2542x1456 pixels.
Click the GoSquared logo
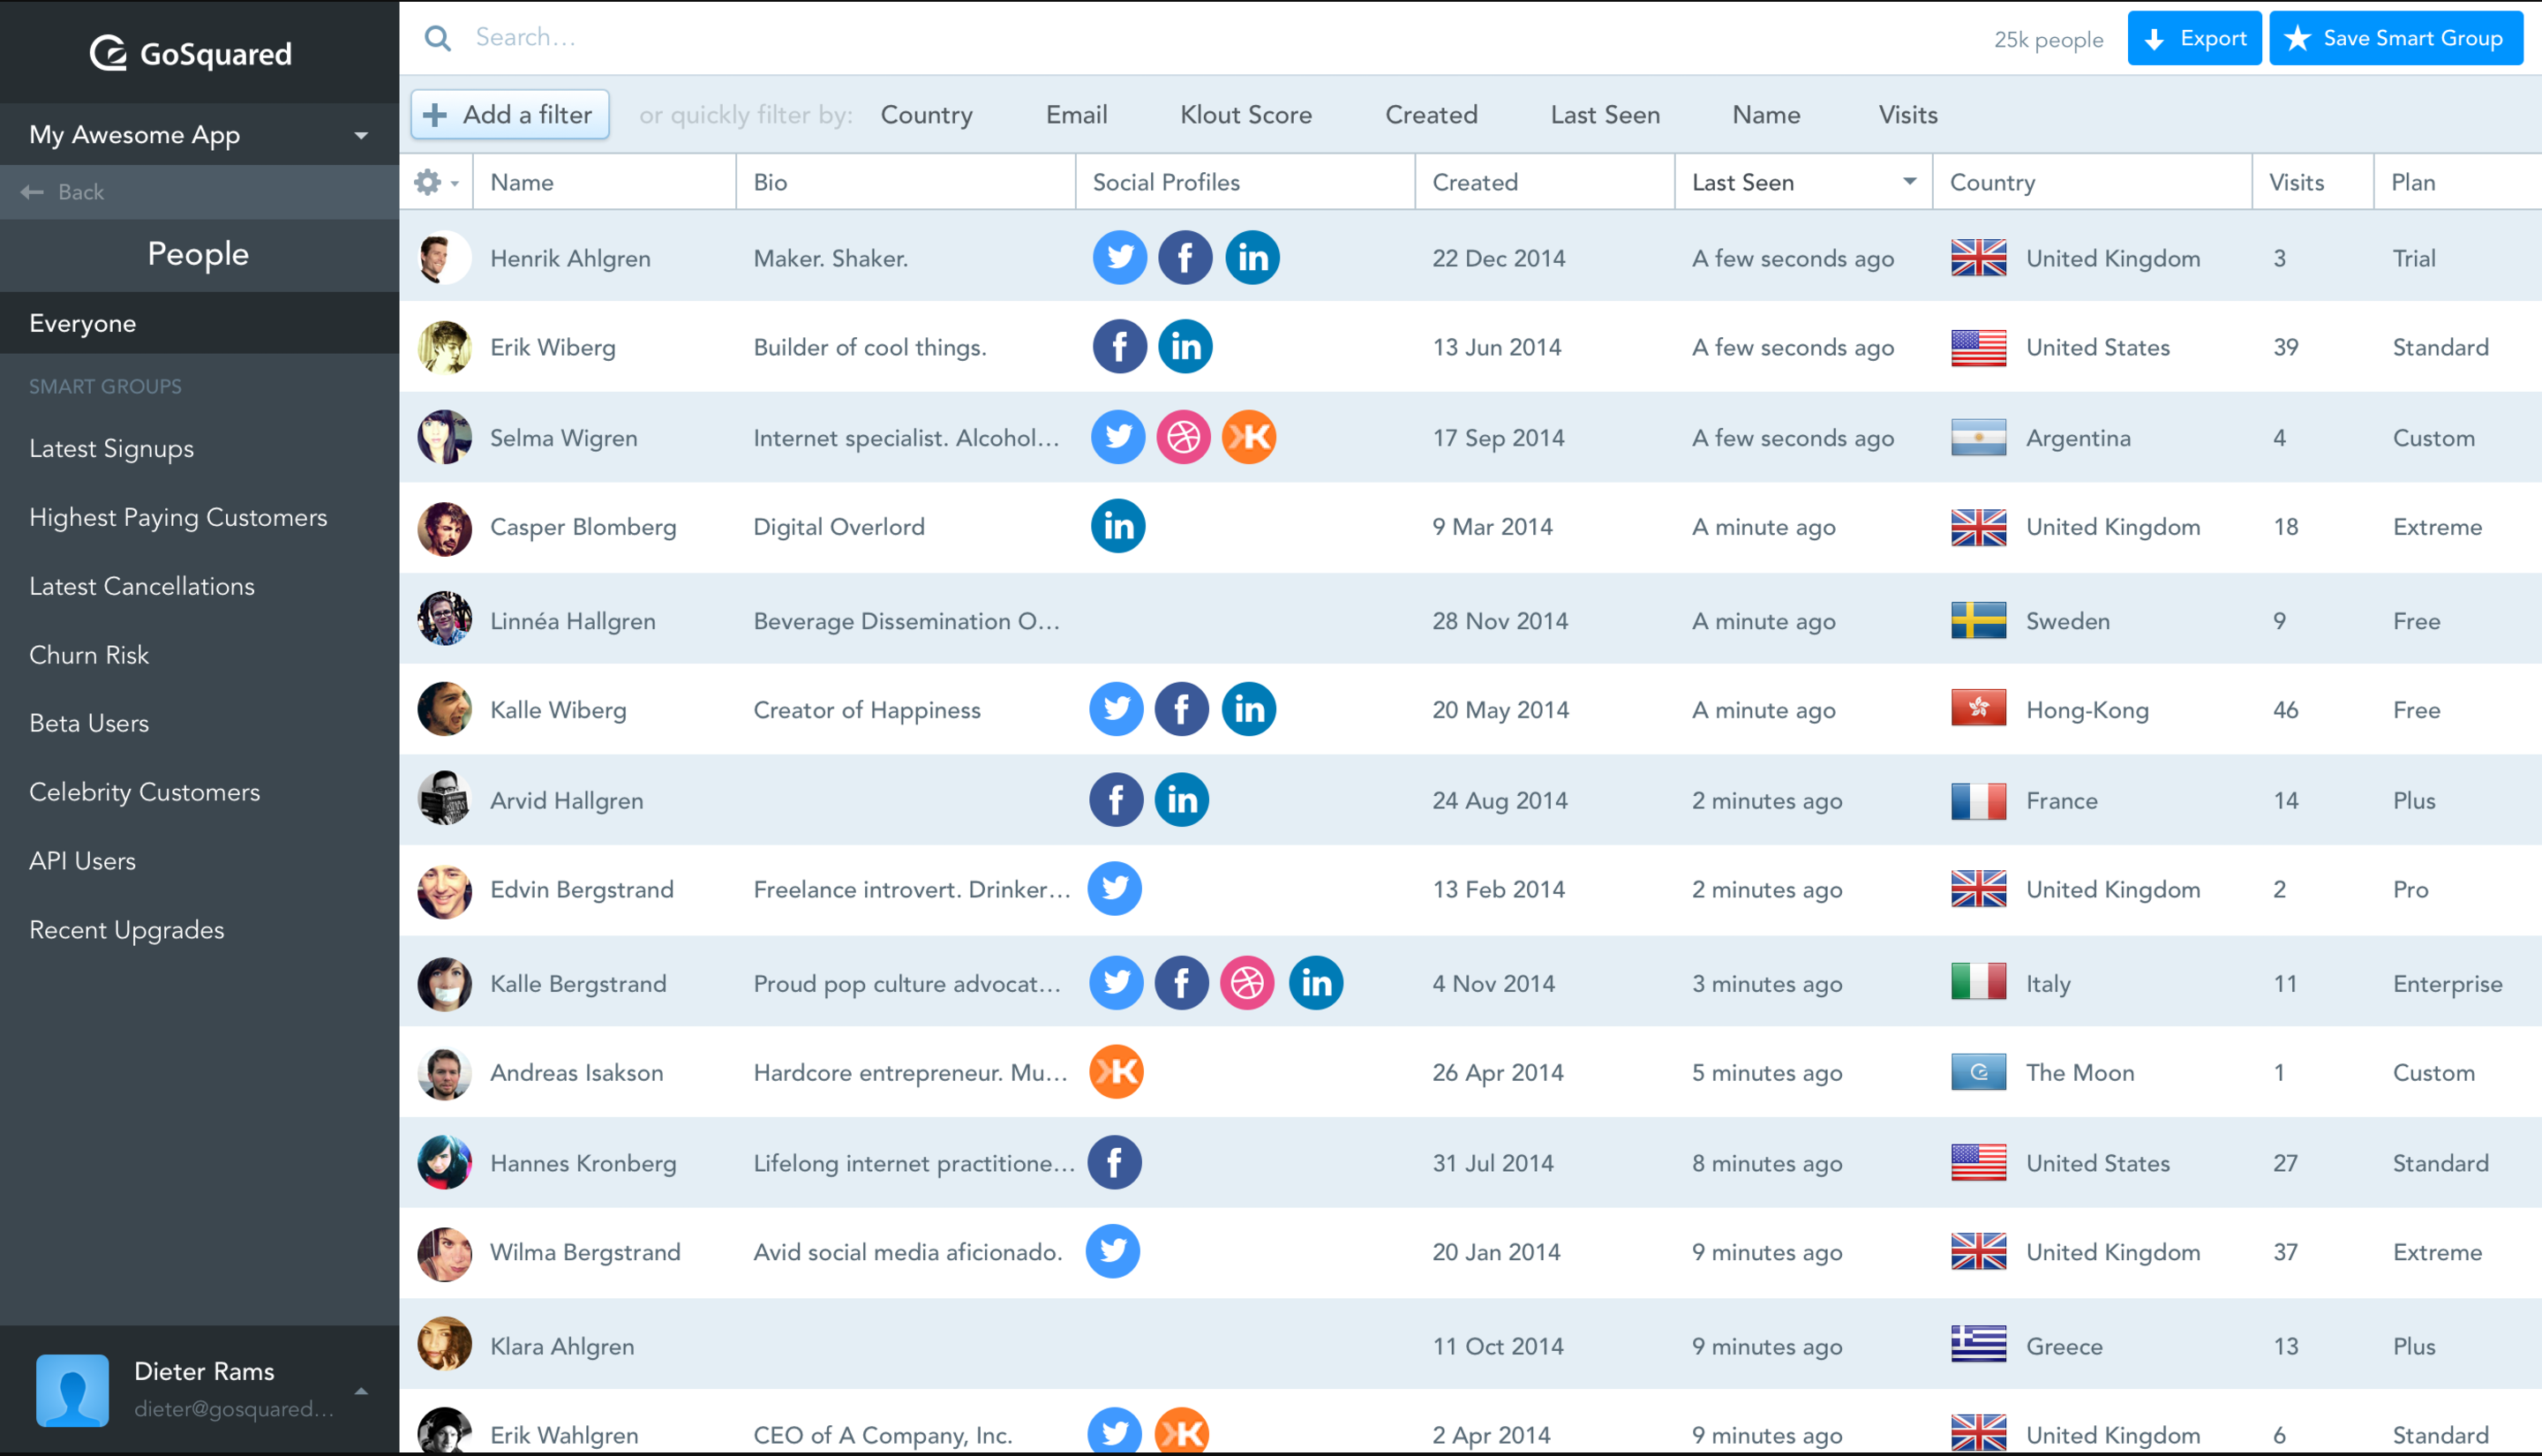point(191,53)
